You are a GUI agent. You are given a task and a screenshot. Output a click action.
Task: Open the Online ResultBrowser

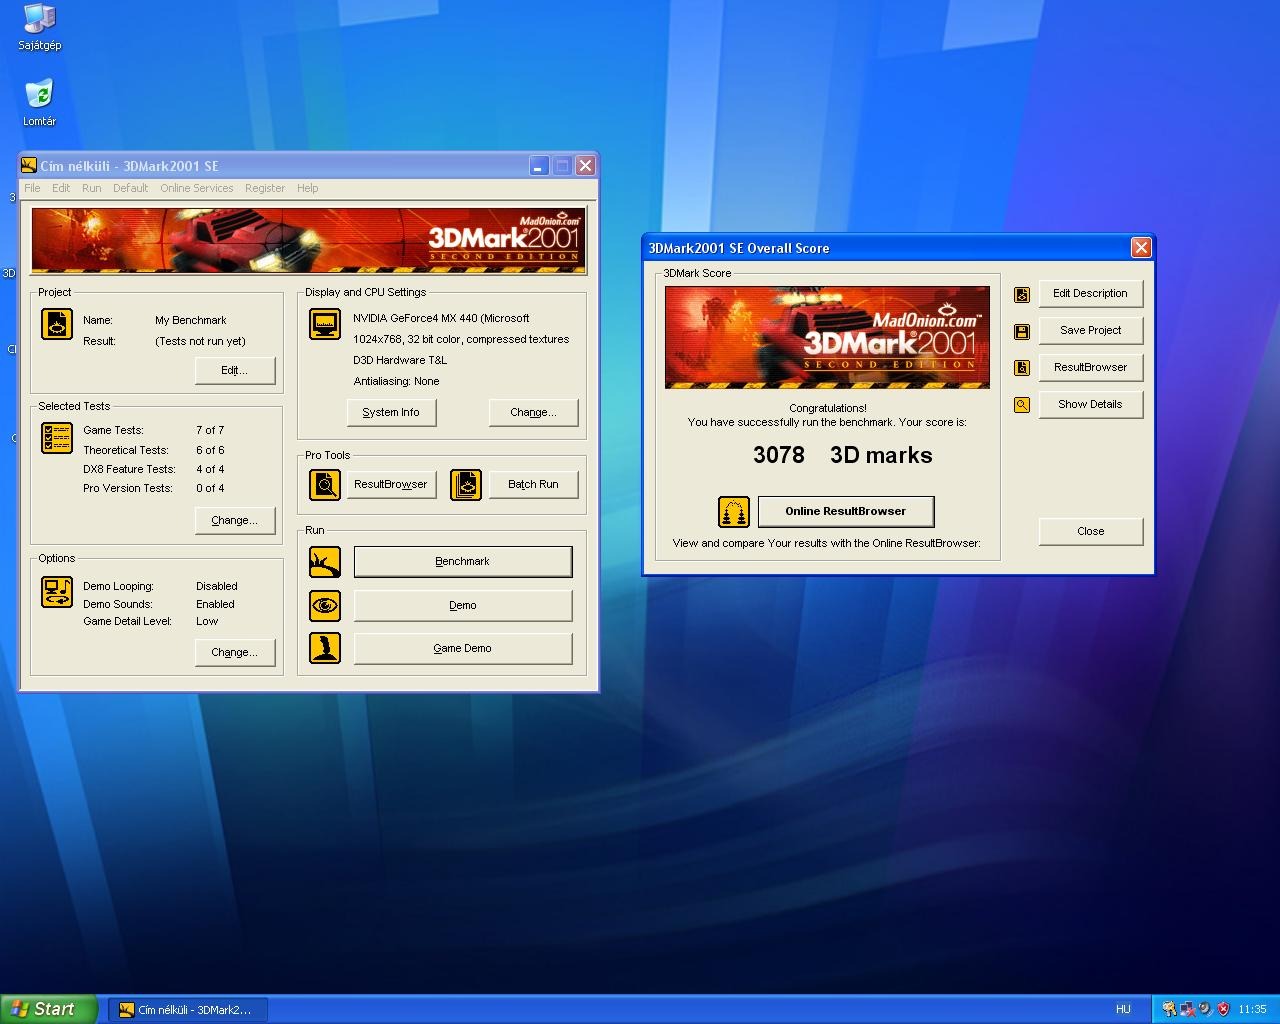pyautogui.click(x=846, y=511)
